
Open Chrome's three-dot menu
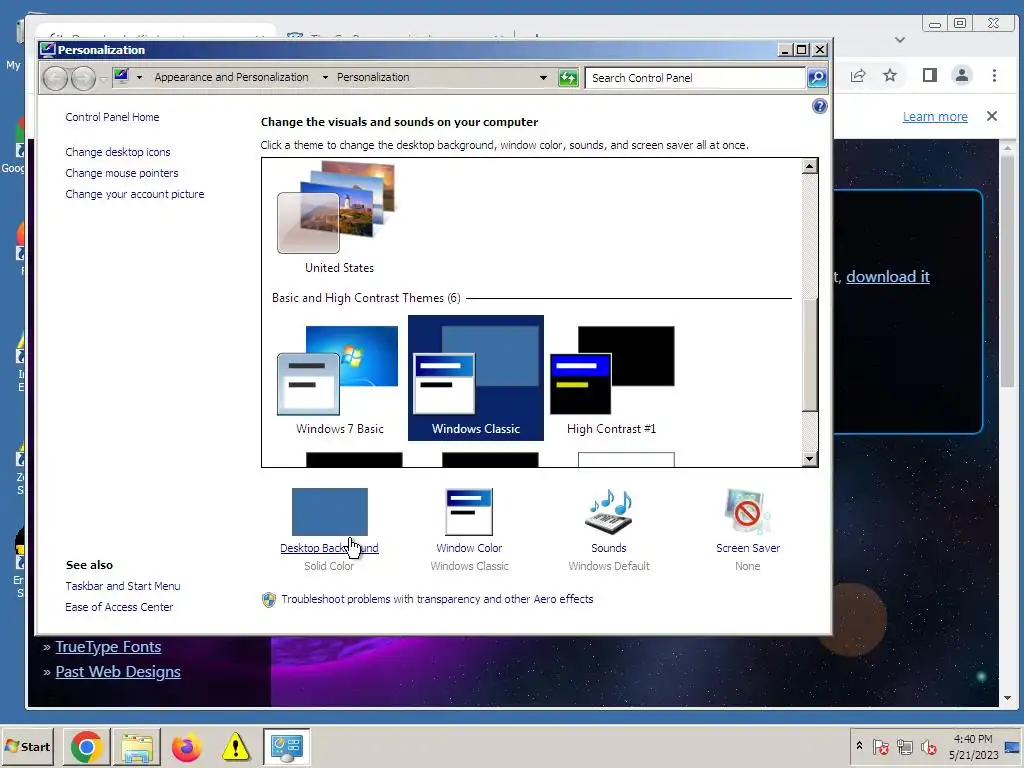pyautogui.click(x=994, y=76)
